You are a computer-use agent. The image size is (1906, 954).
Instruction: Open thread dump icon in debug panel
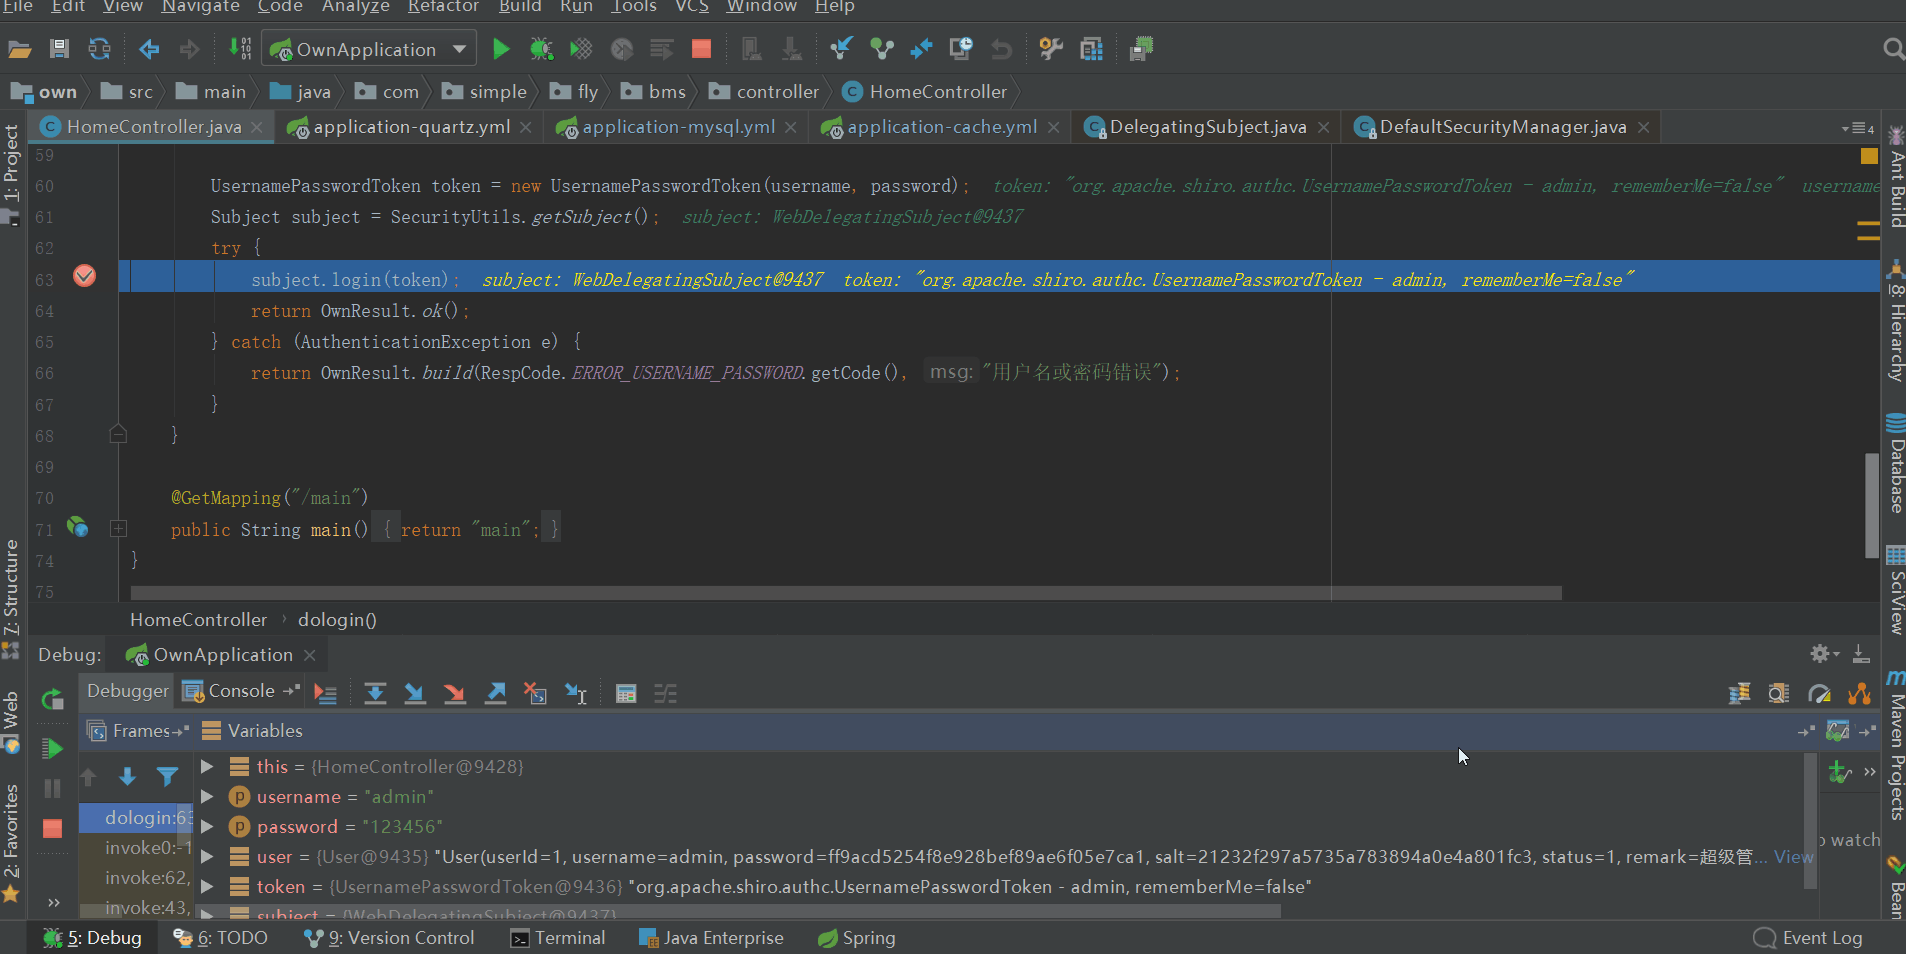click(x=1739, y=693)
